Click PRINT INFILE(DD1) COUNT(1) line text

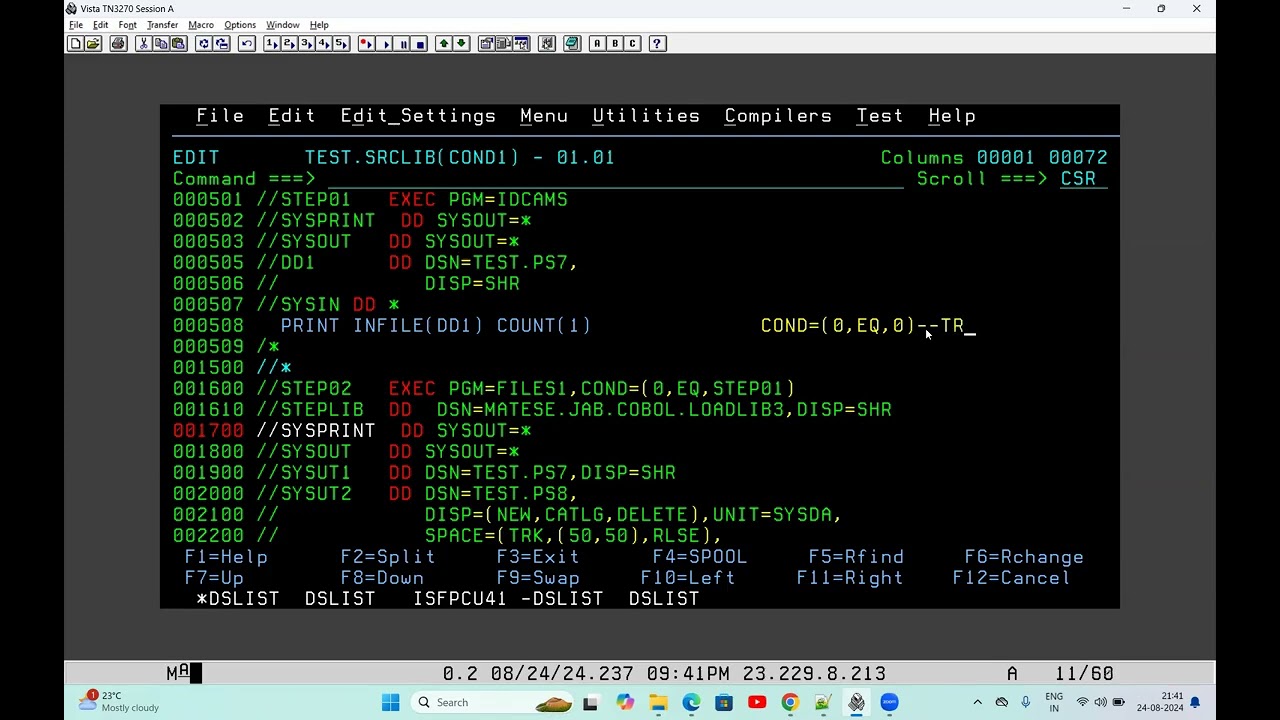pos(436,326)
